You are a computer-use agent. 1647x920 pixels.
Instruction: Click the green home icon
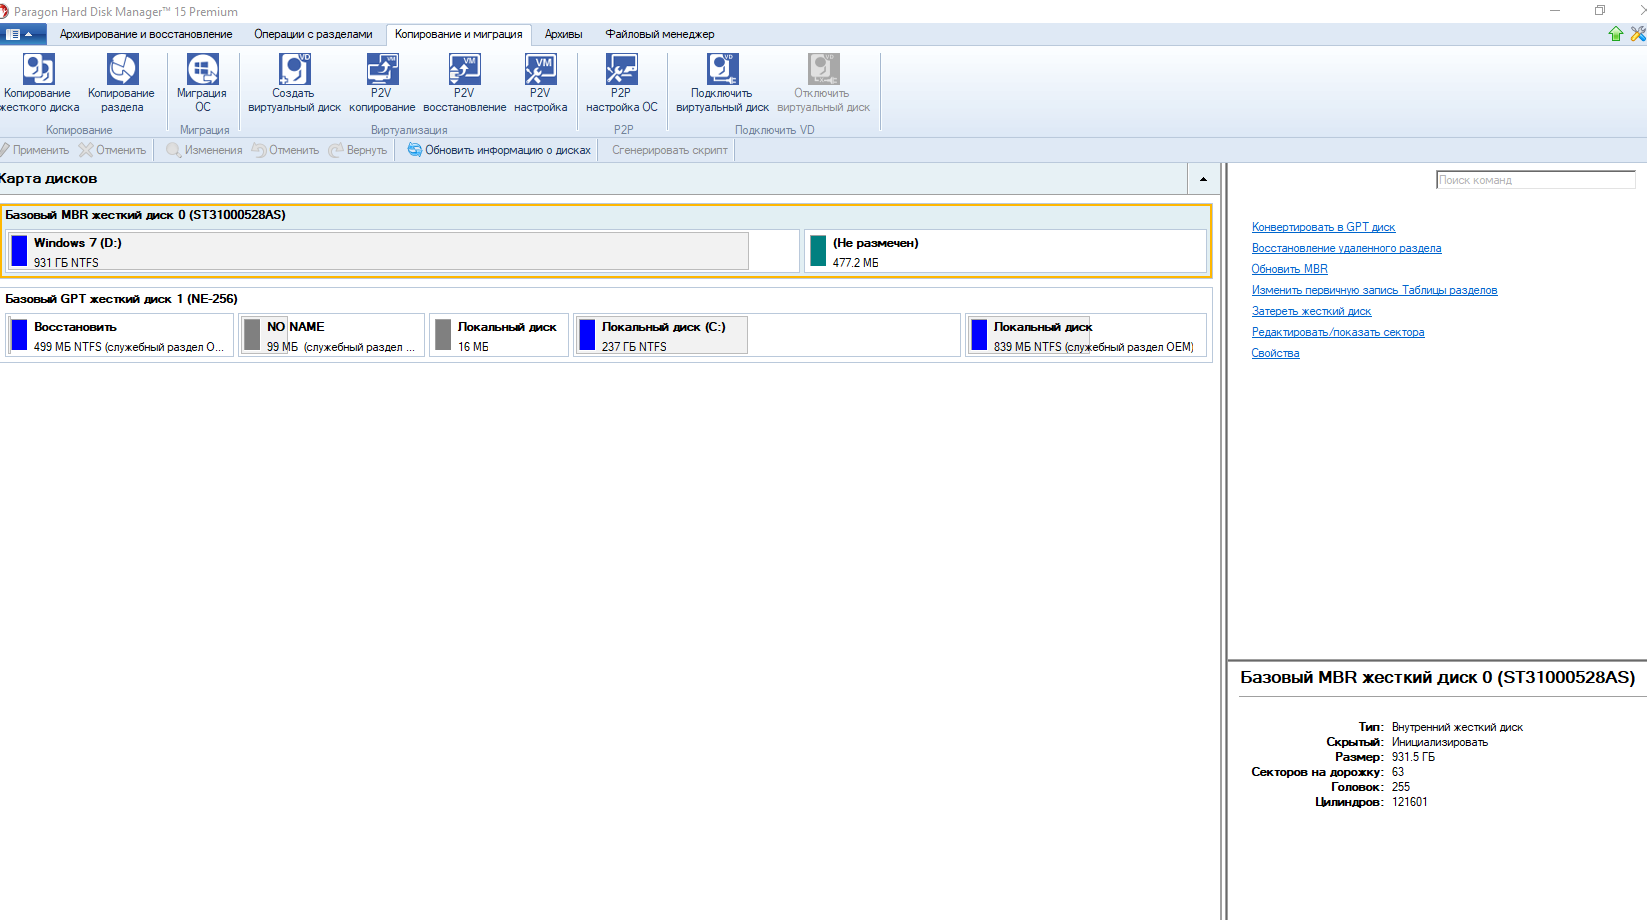pos(1616,34)
